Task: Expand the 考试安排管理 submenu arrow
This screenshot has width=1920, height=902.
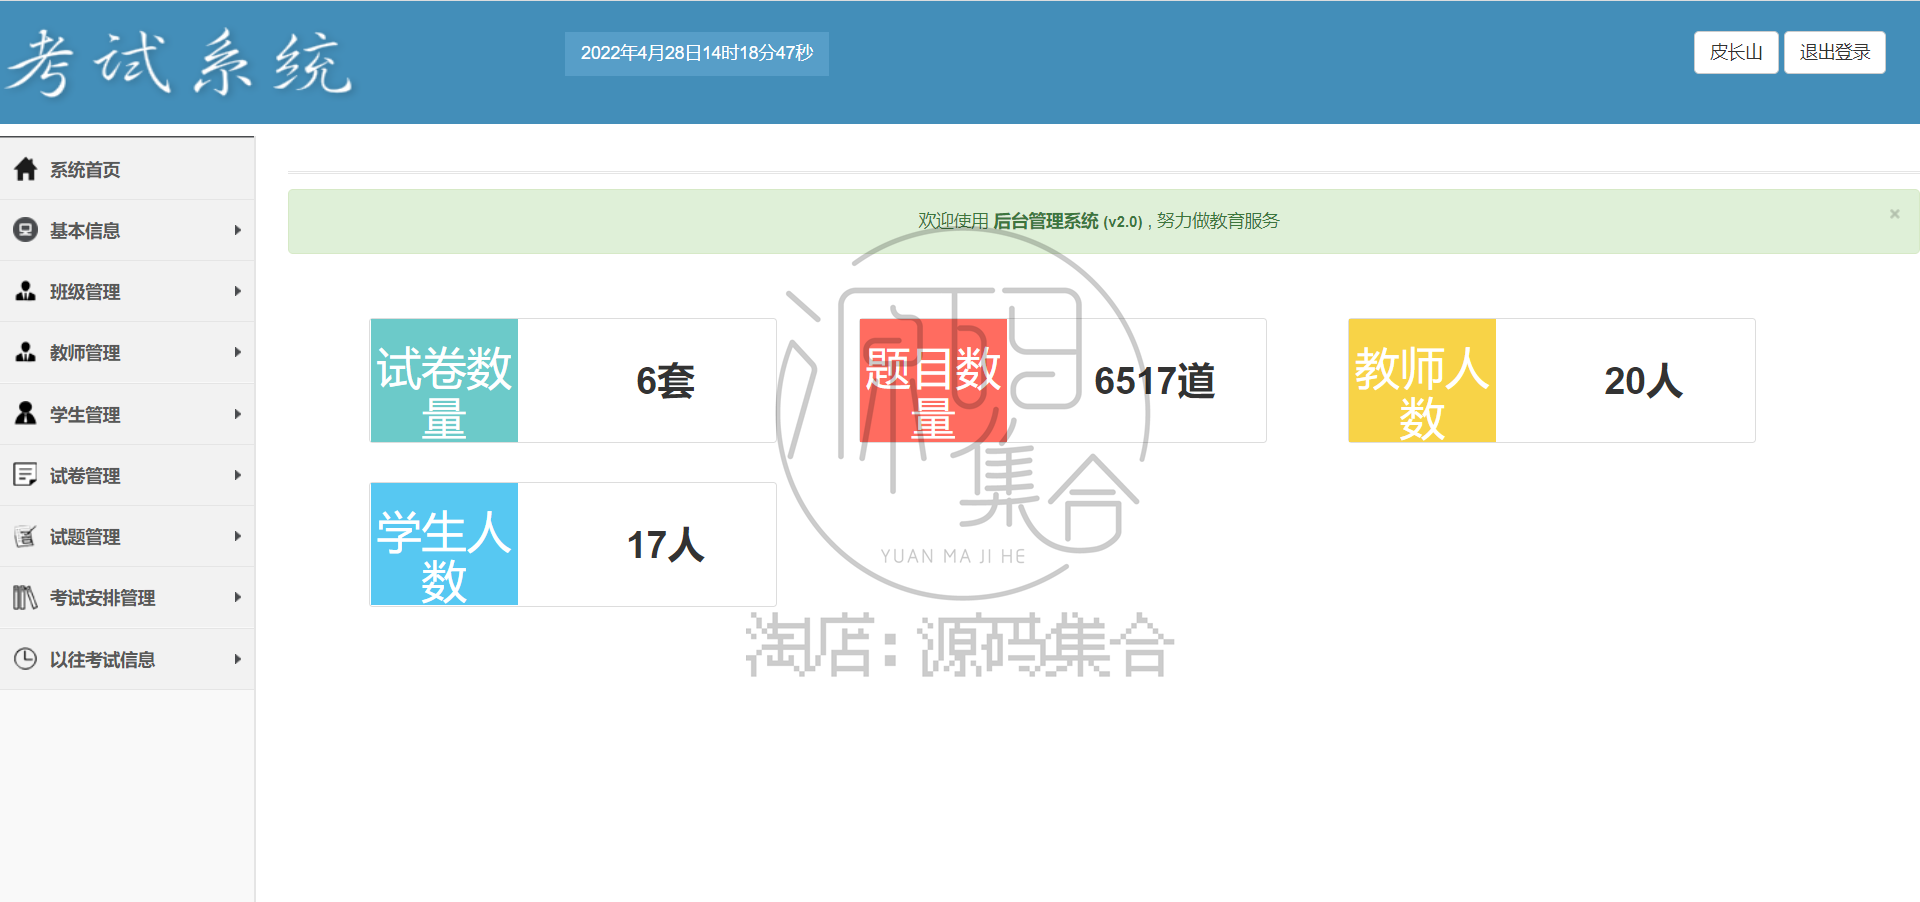Action: point(238,597)
